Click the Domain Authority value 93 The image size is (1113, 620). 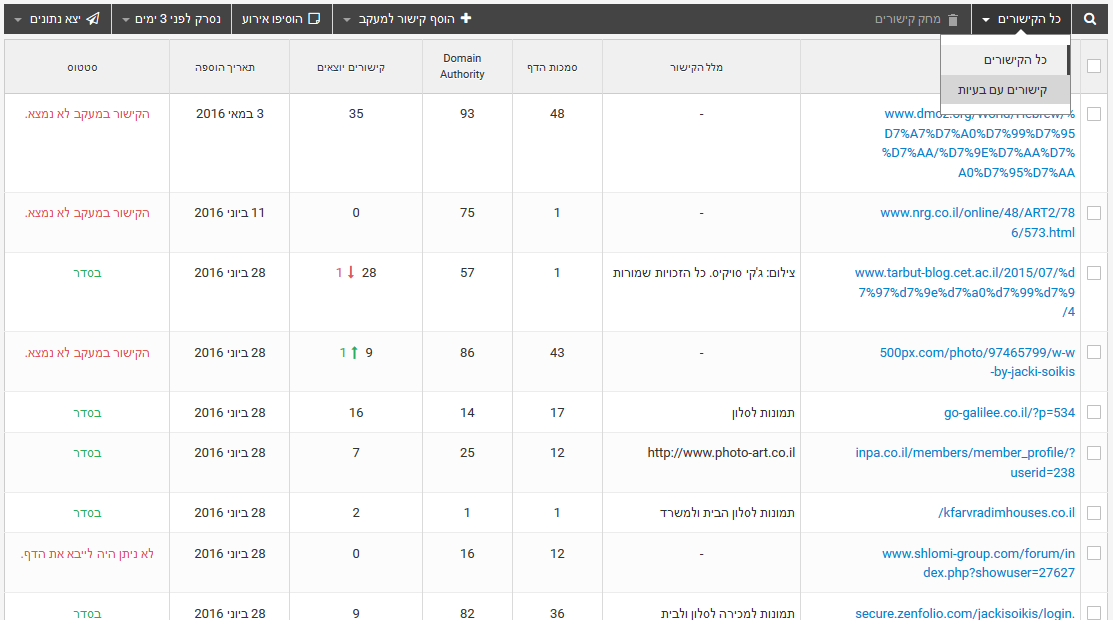[x=467, y=114]
